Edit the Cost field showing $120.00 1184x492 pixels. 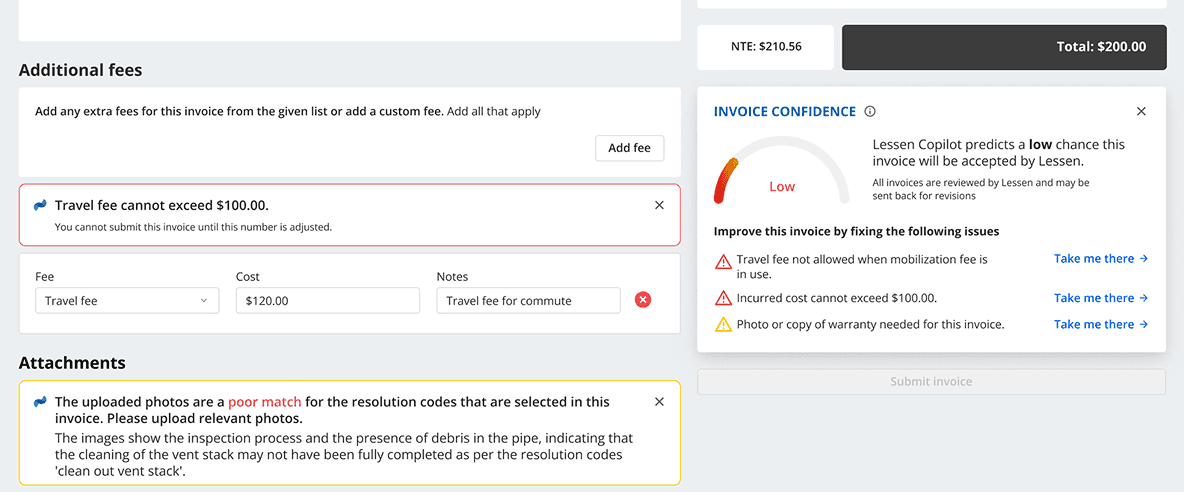click(327, 300)
